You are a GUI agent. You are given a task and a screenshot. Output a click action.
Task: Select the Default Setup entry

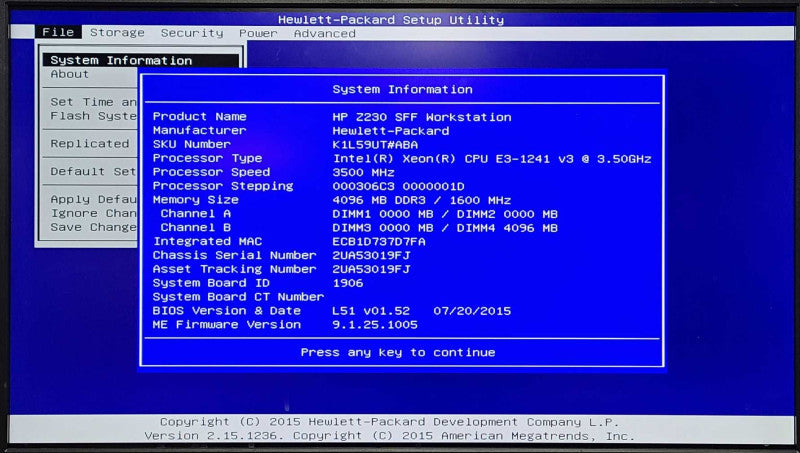coord(93,171)
